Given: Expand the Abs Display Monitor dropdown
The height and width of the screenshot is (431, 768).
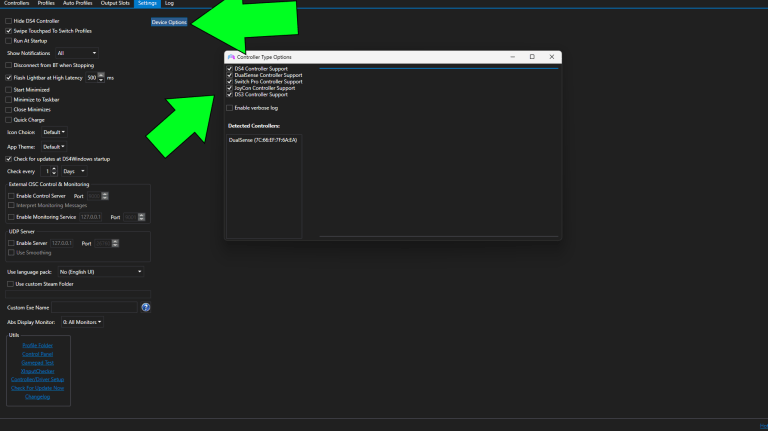Looking at the screenshot, I should point(82,322).
